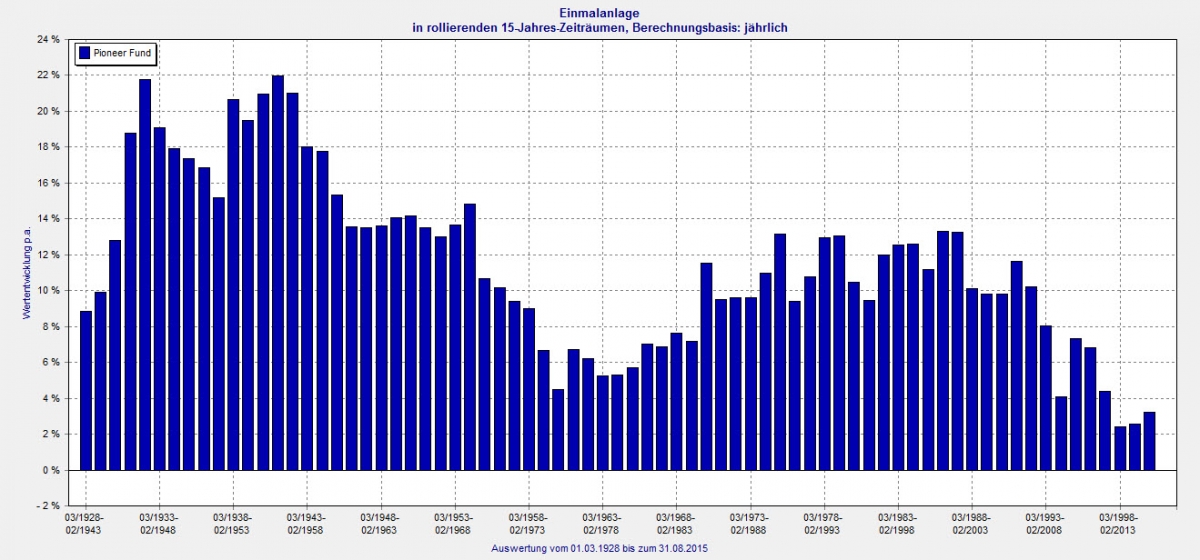
Task: Select the 03/1943-02/1958 x-axis label
Action: 308,523
